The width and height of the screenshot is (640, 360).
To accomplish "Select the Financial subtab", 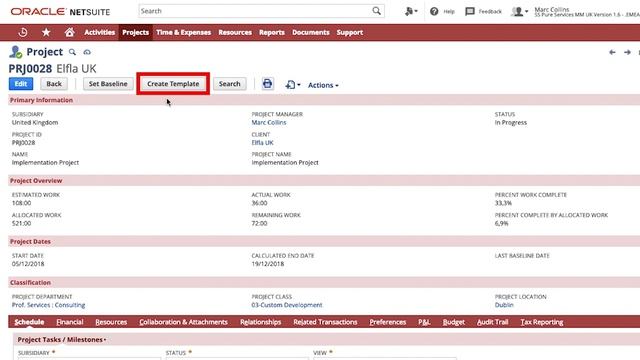I will tap(70, 322).
